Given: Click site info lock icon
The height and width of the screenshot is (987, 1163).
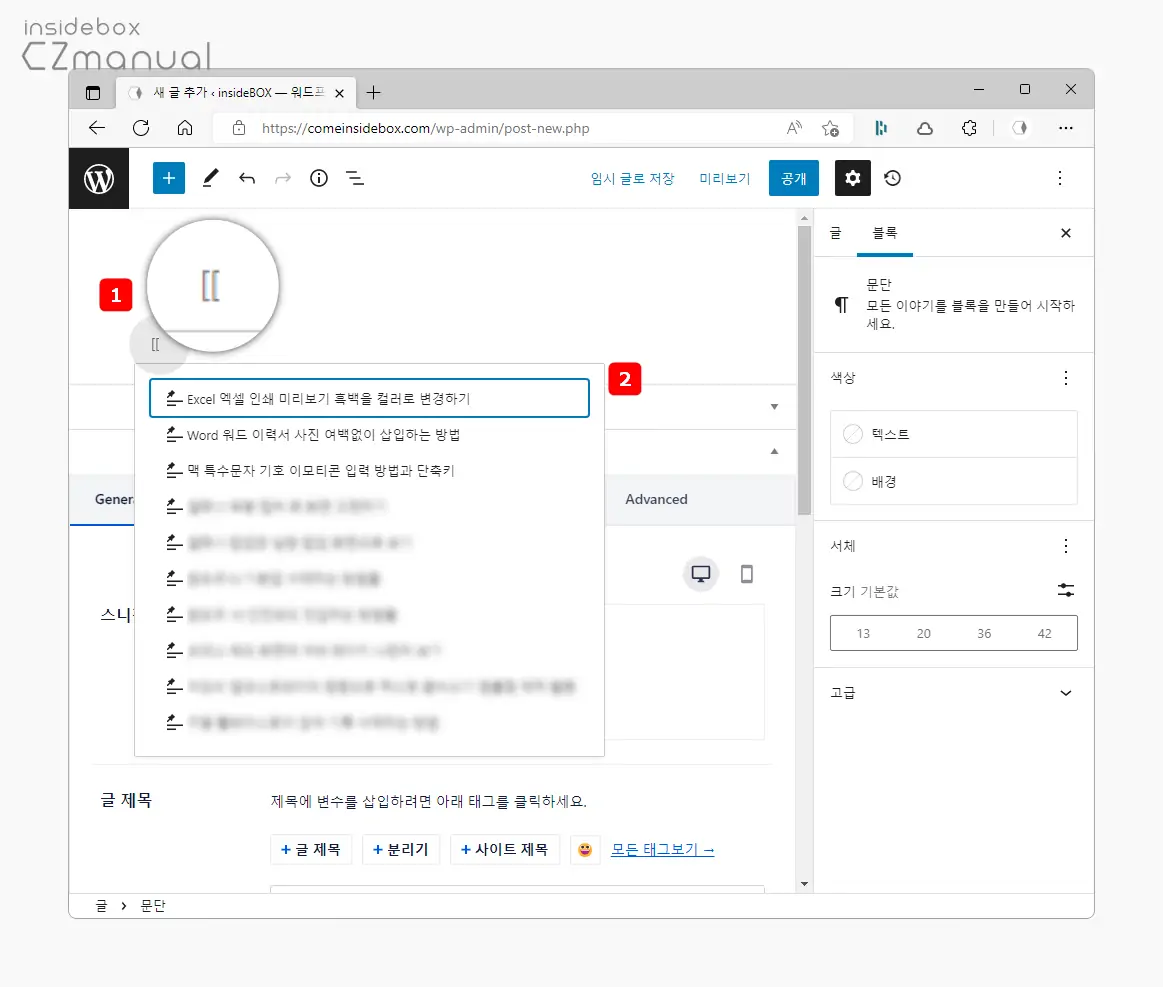Looking at the screenshot, I should (239, 128).
